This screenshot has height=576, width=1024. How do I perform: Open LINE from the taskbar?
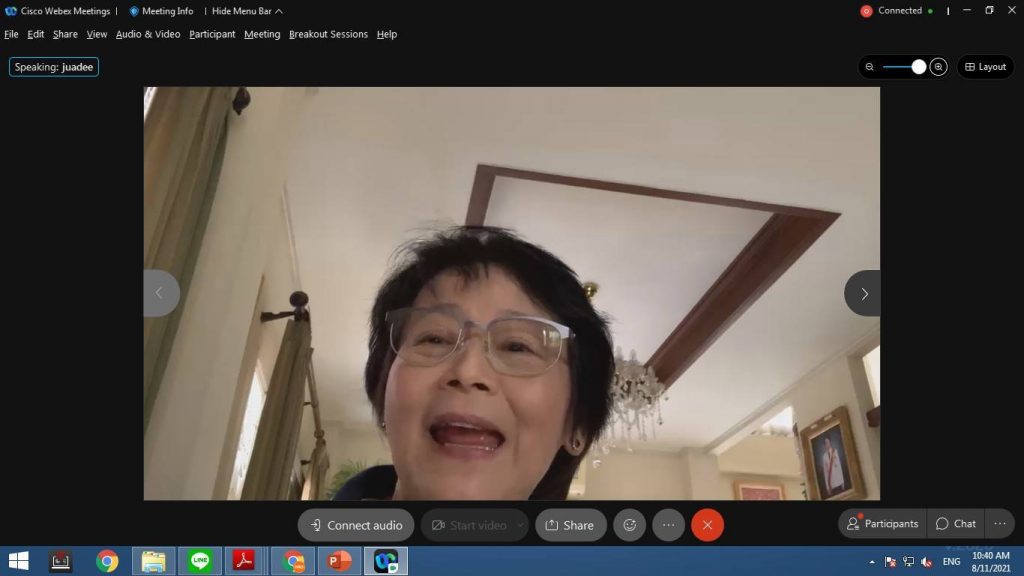pos(200,561)
